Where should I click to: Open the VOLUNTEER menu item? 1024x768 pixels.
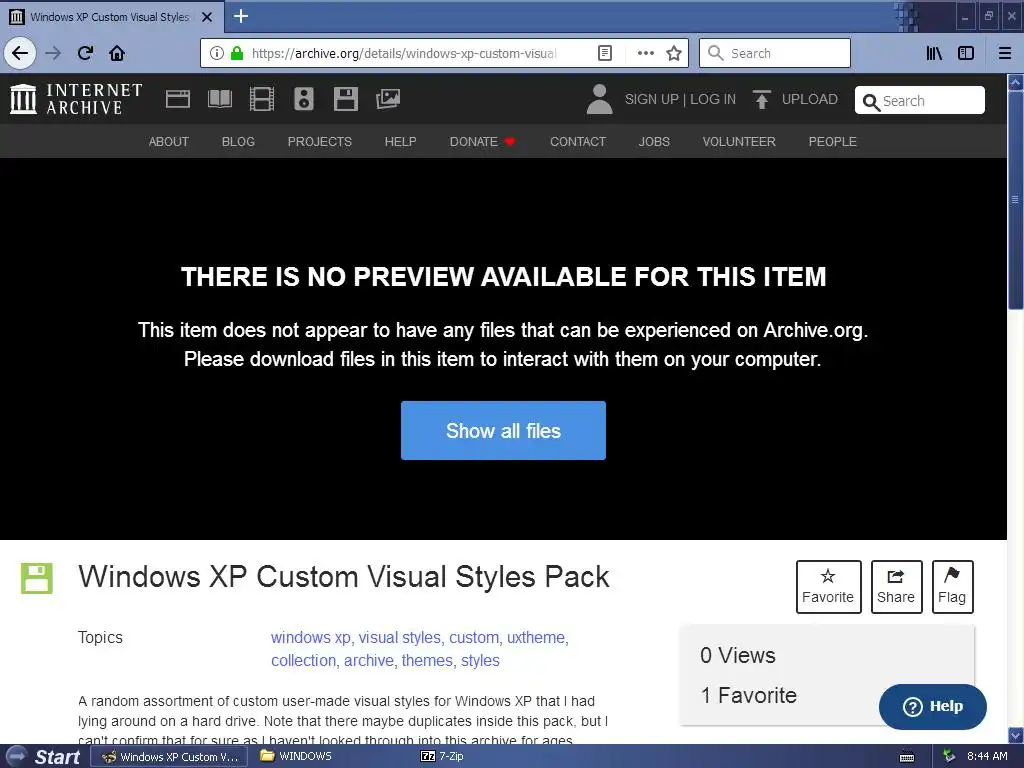739,142
